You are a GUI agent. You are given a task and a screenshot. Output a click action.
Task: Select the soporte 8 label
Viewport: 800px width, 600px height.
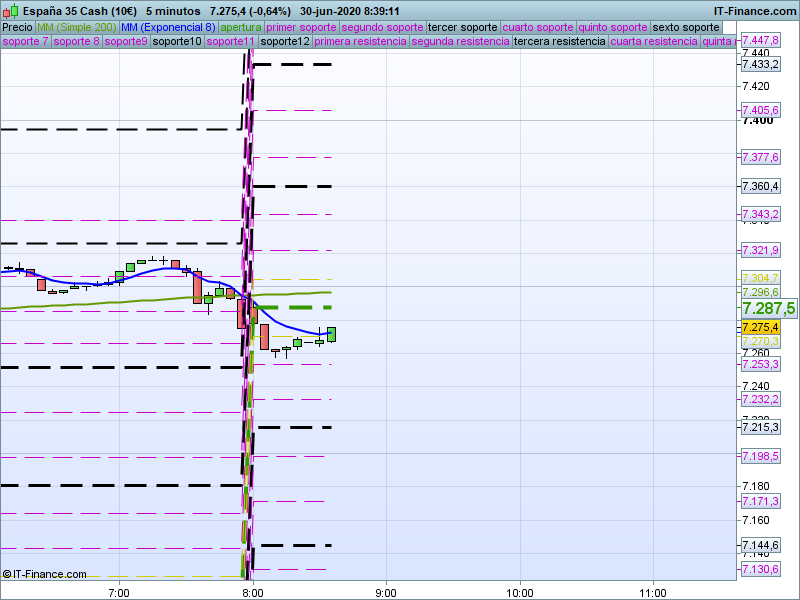pyautogui.click(x=77, y=41)
